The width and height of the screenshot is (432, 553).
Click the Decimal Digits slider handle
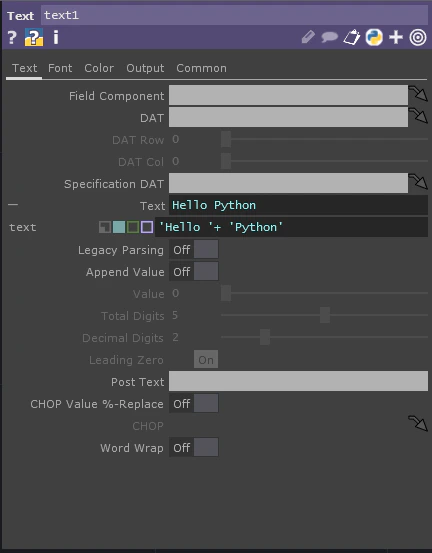pyautogui.click(x=265, y=337)
